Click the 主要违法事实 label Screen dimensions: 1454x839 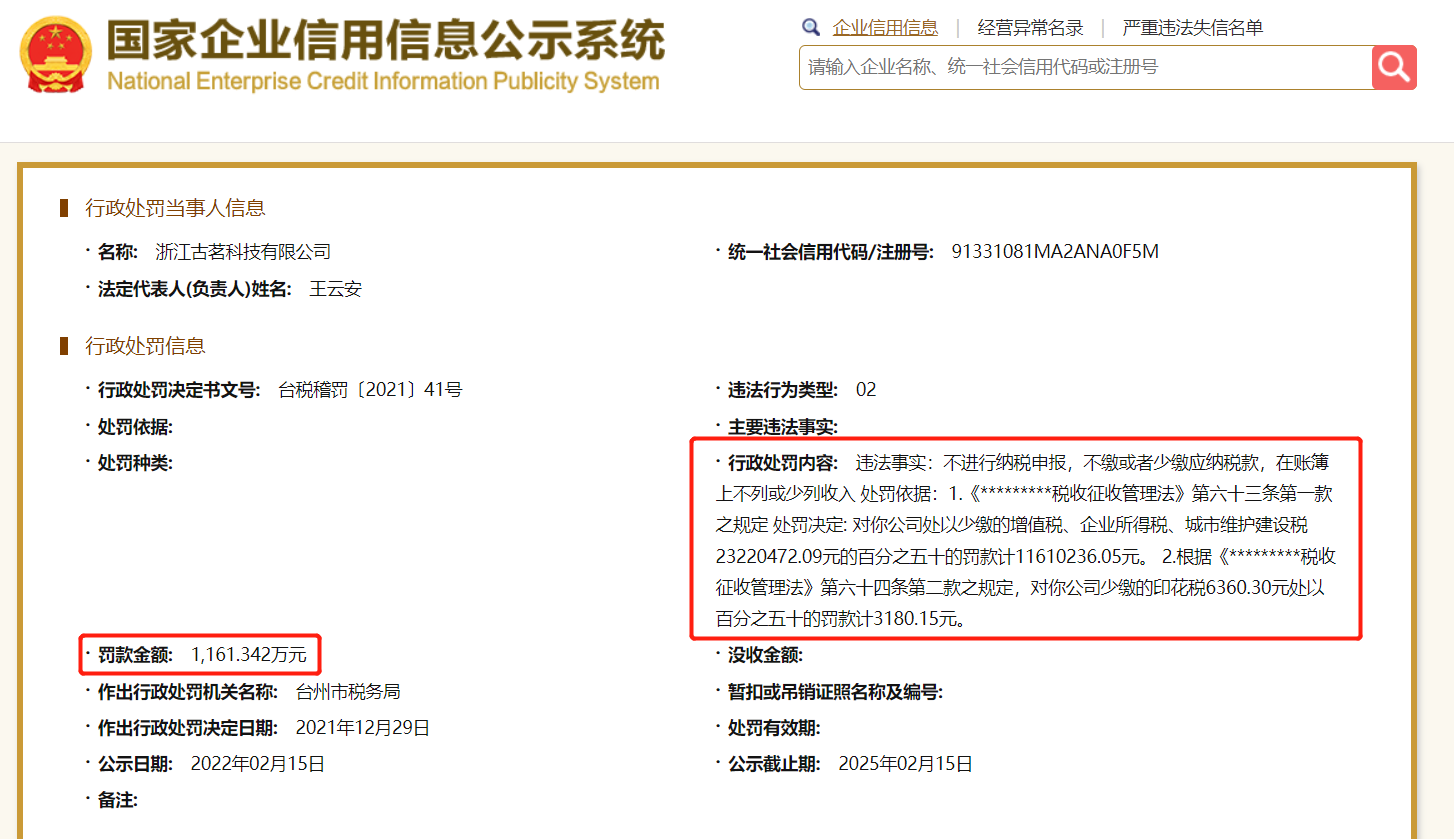[x=783, y=428]
